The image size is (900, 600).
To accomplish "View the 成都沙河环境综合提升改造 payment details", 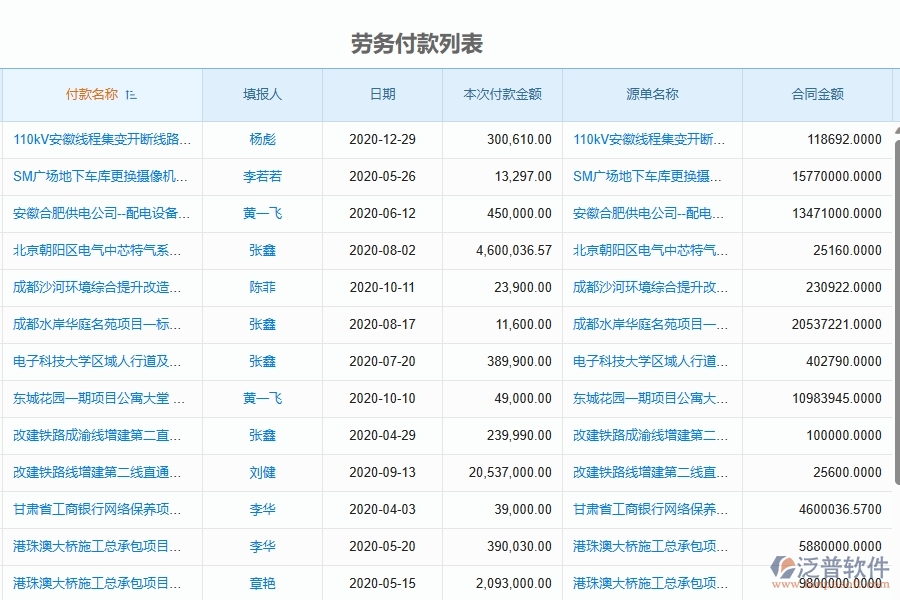I will coord(100,287).
